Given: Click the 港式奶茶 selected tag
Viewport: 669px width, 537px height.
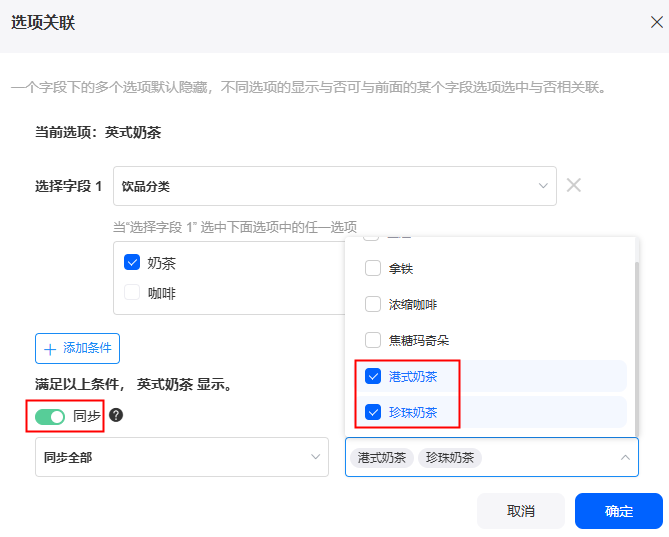Looking at the screenshot, I should click(382, 458).
